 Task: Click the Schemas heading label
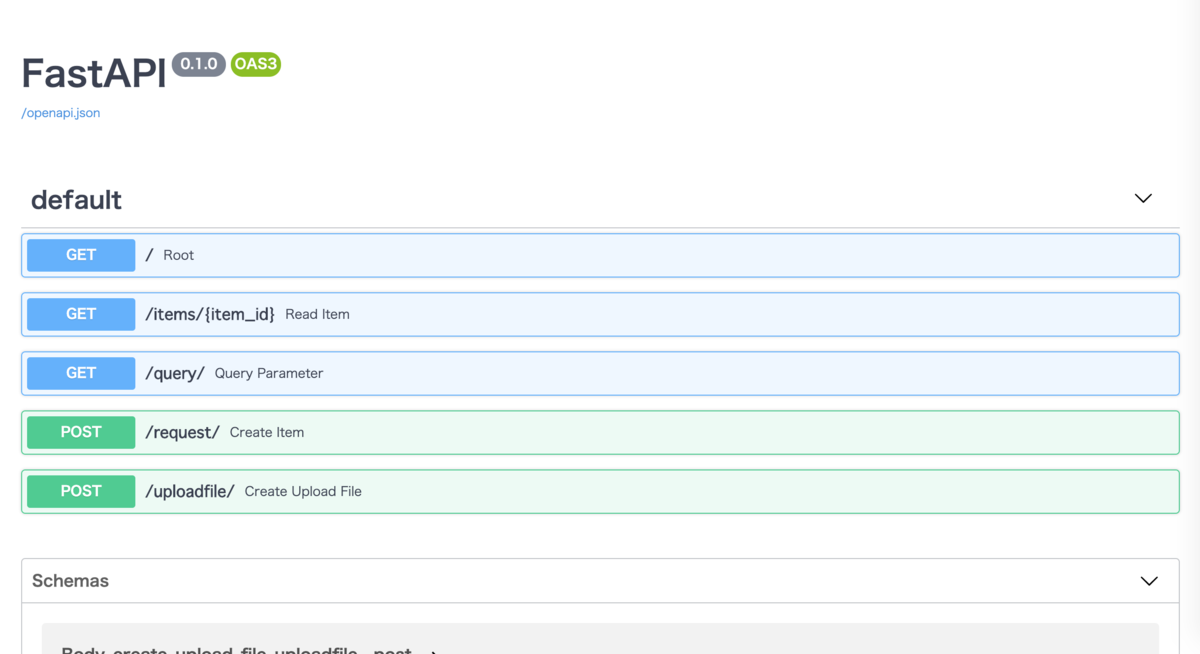(x=70, y=581)
